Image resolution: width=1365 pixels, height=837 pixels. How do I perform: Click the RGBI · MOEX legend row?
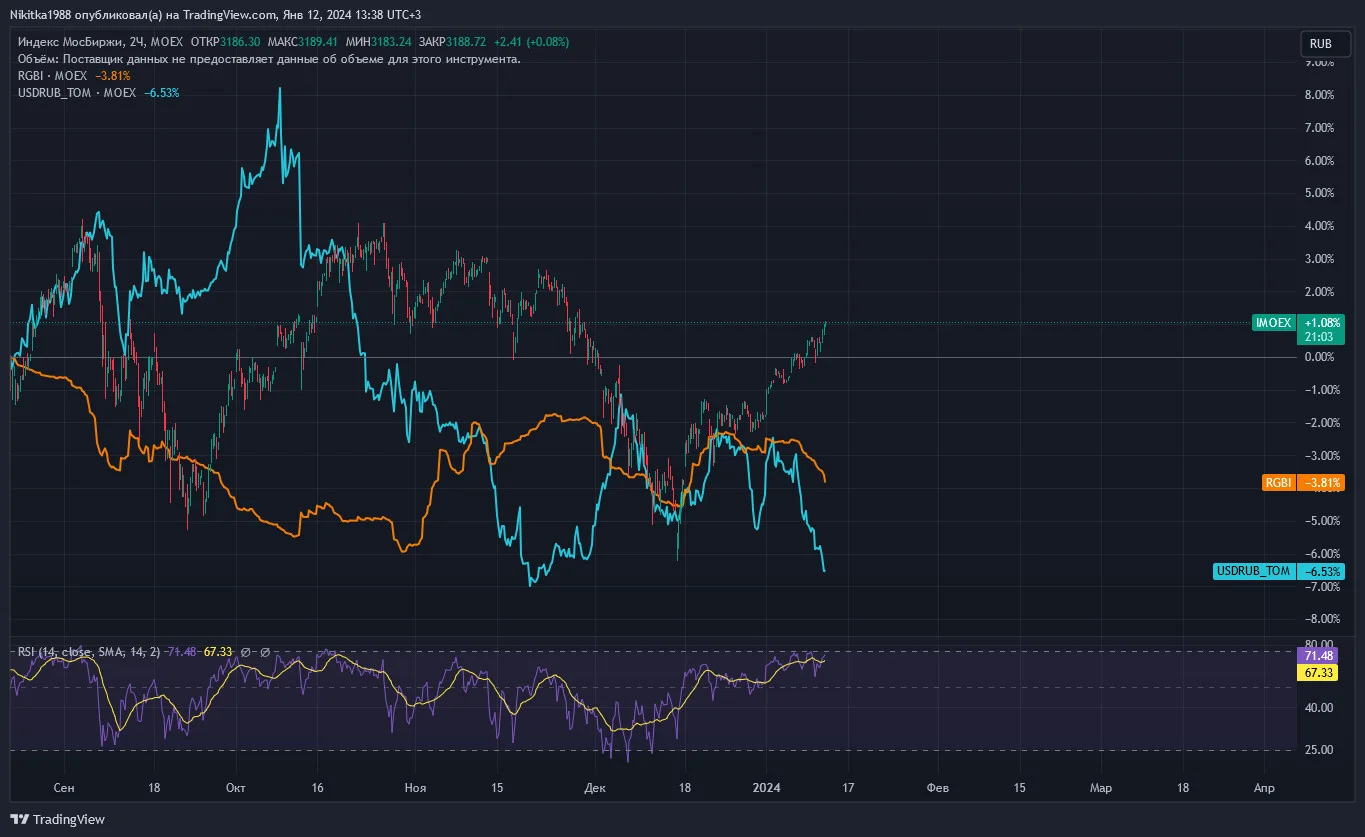[74, 76]
